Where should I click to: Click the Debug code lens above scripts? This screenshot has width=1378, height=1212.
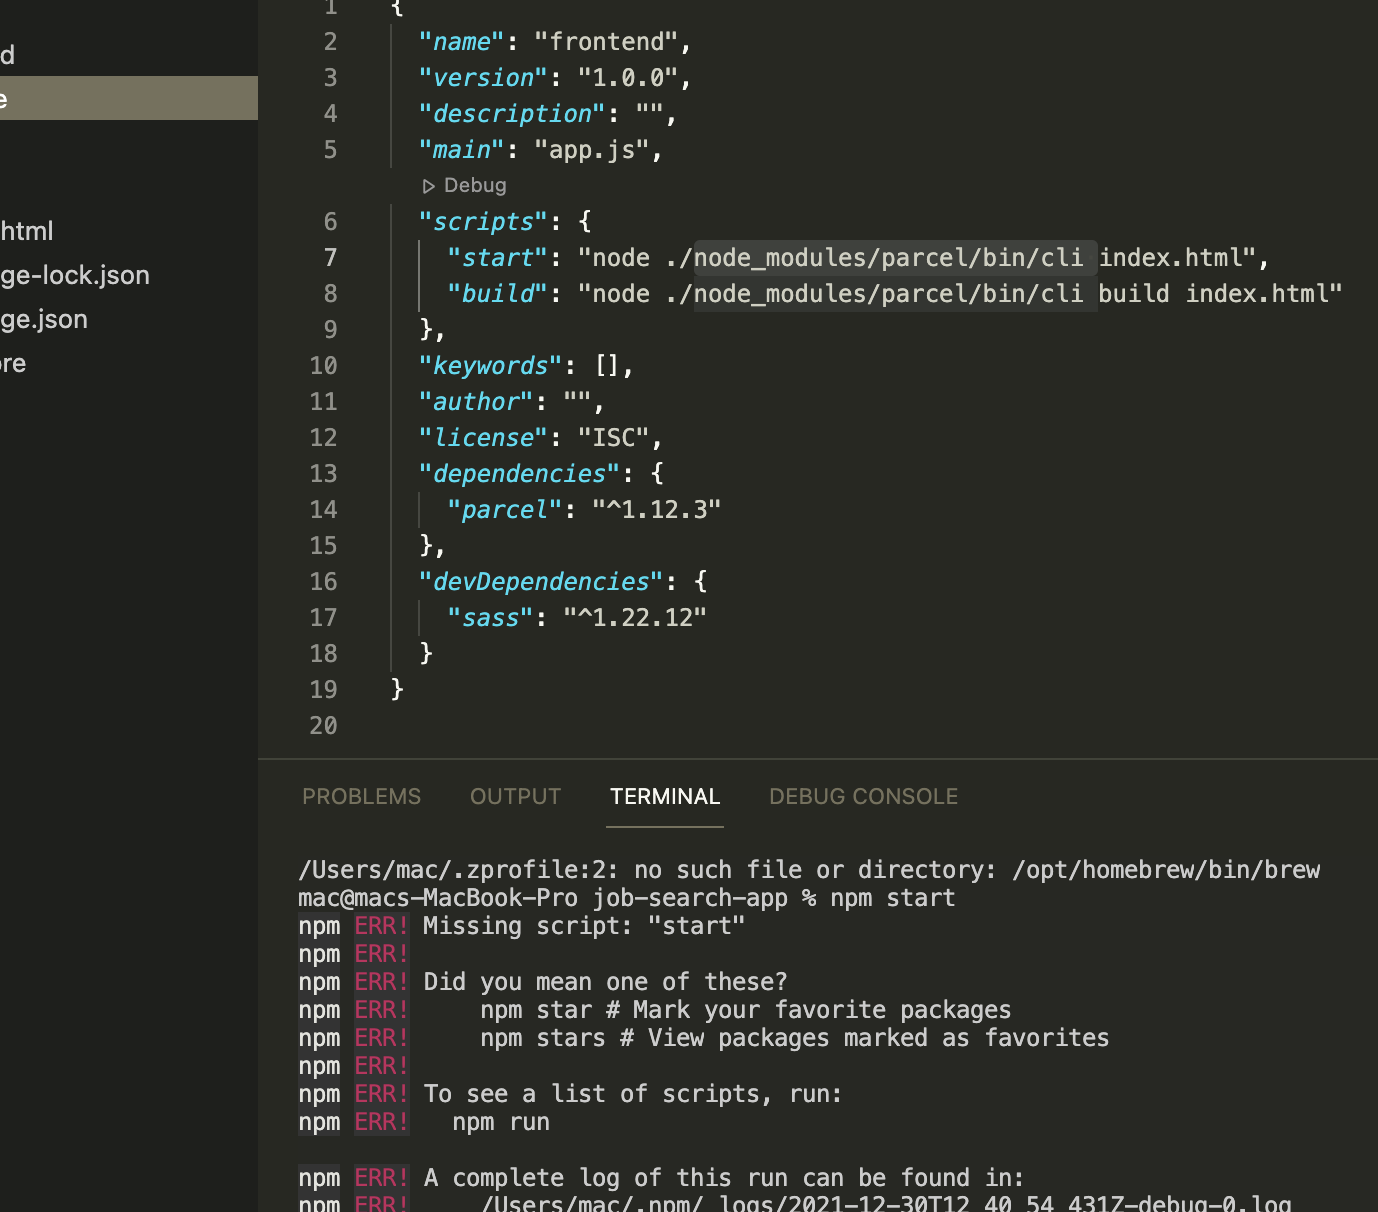coord(465,185)
